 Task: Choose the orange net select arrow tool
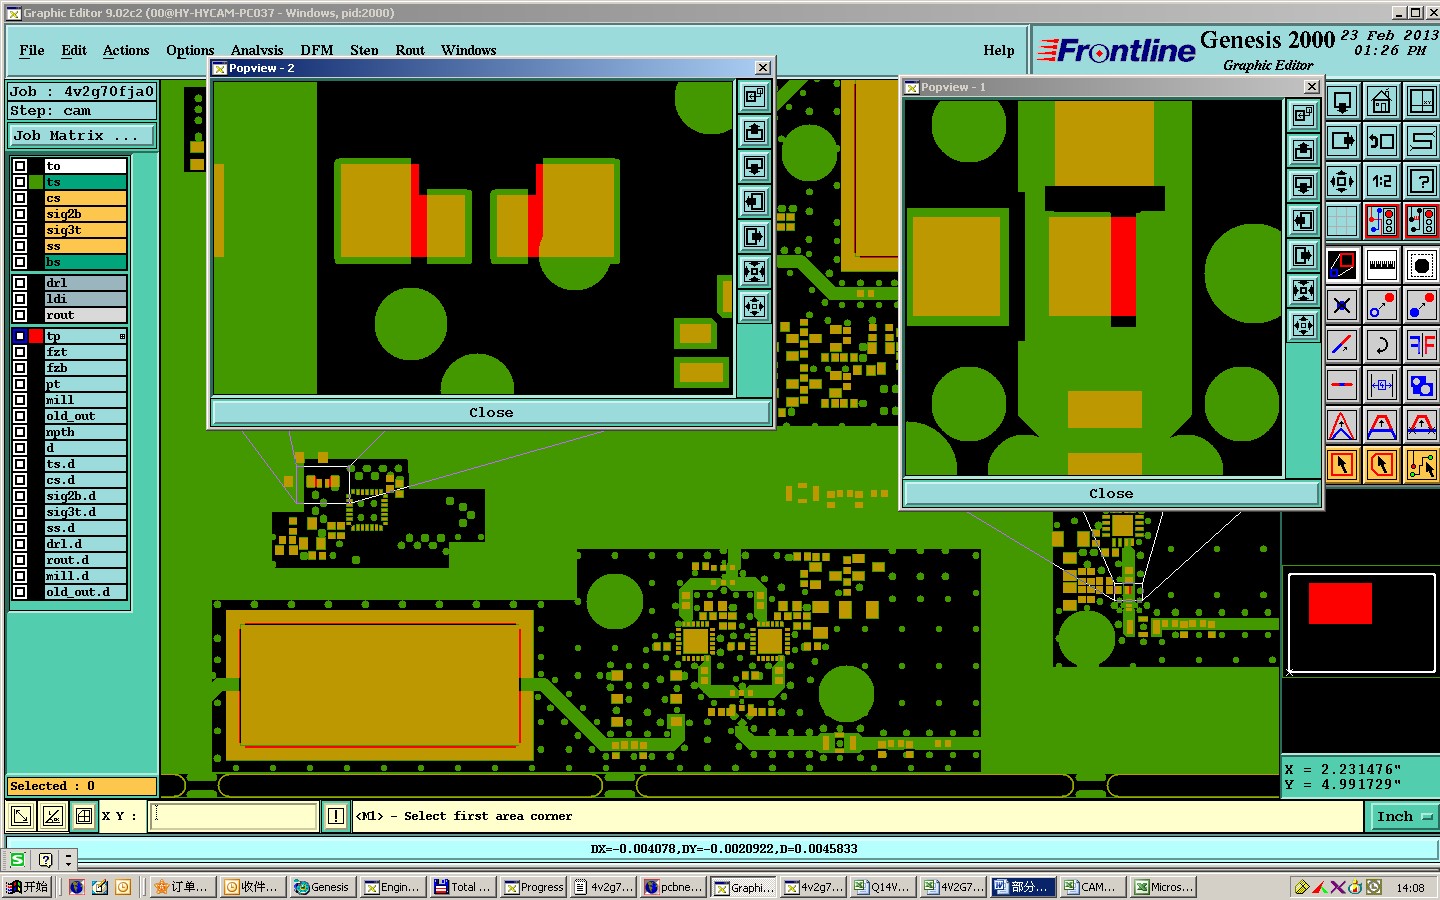point(1421,464)
